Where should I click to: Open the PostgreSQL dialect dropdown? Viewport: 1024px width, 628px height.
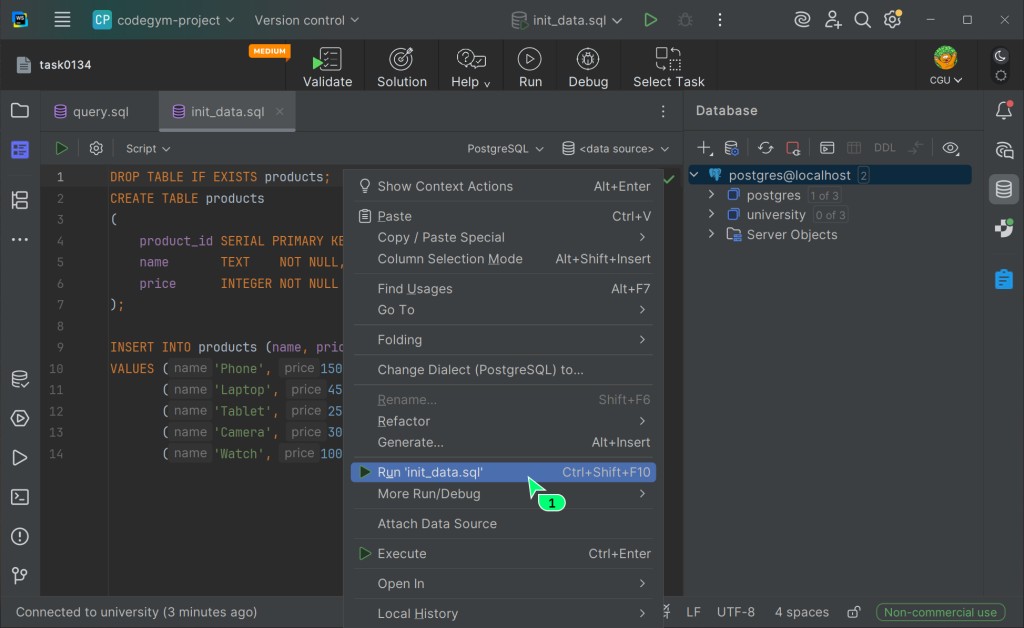tap(505, 148)
